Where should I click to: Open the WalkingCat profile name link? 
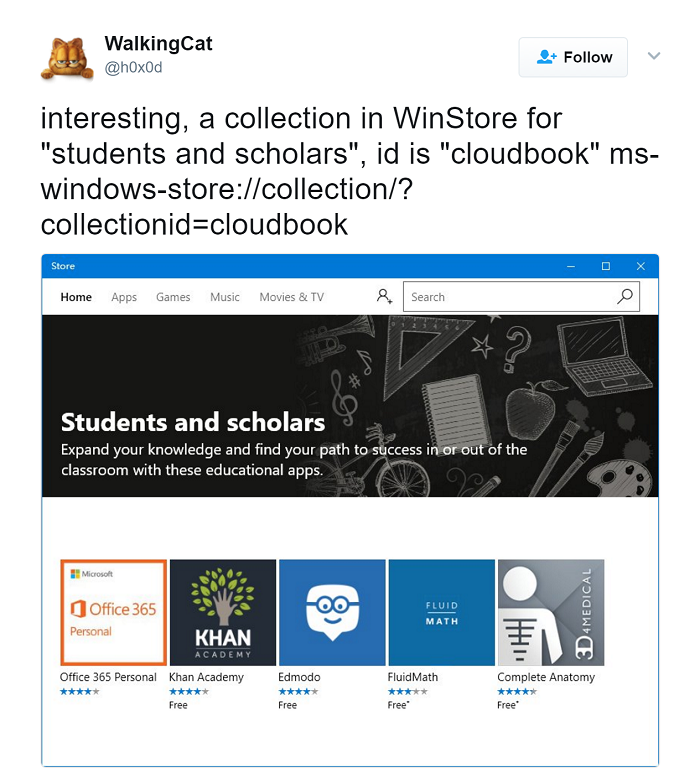coord(158,44)
